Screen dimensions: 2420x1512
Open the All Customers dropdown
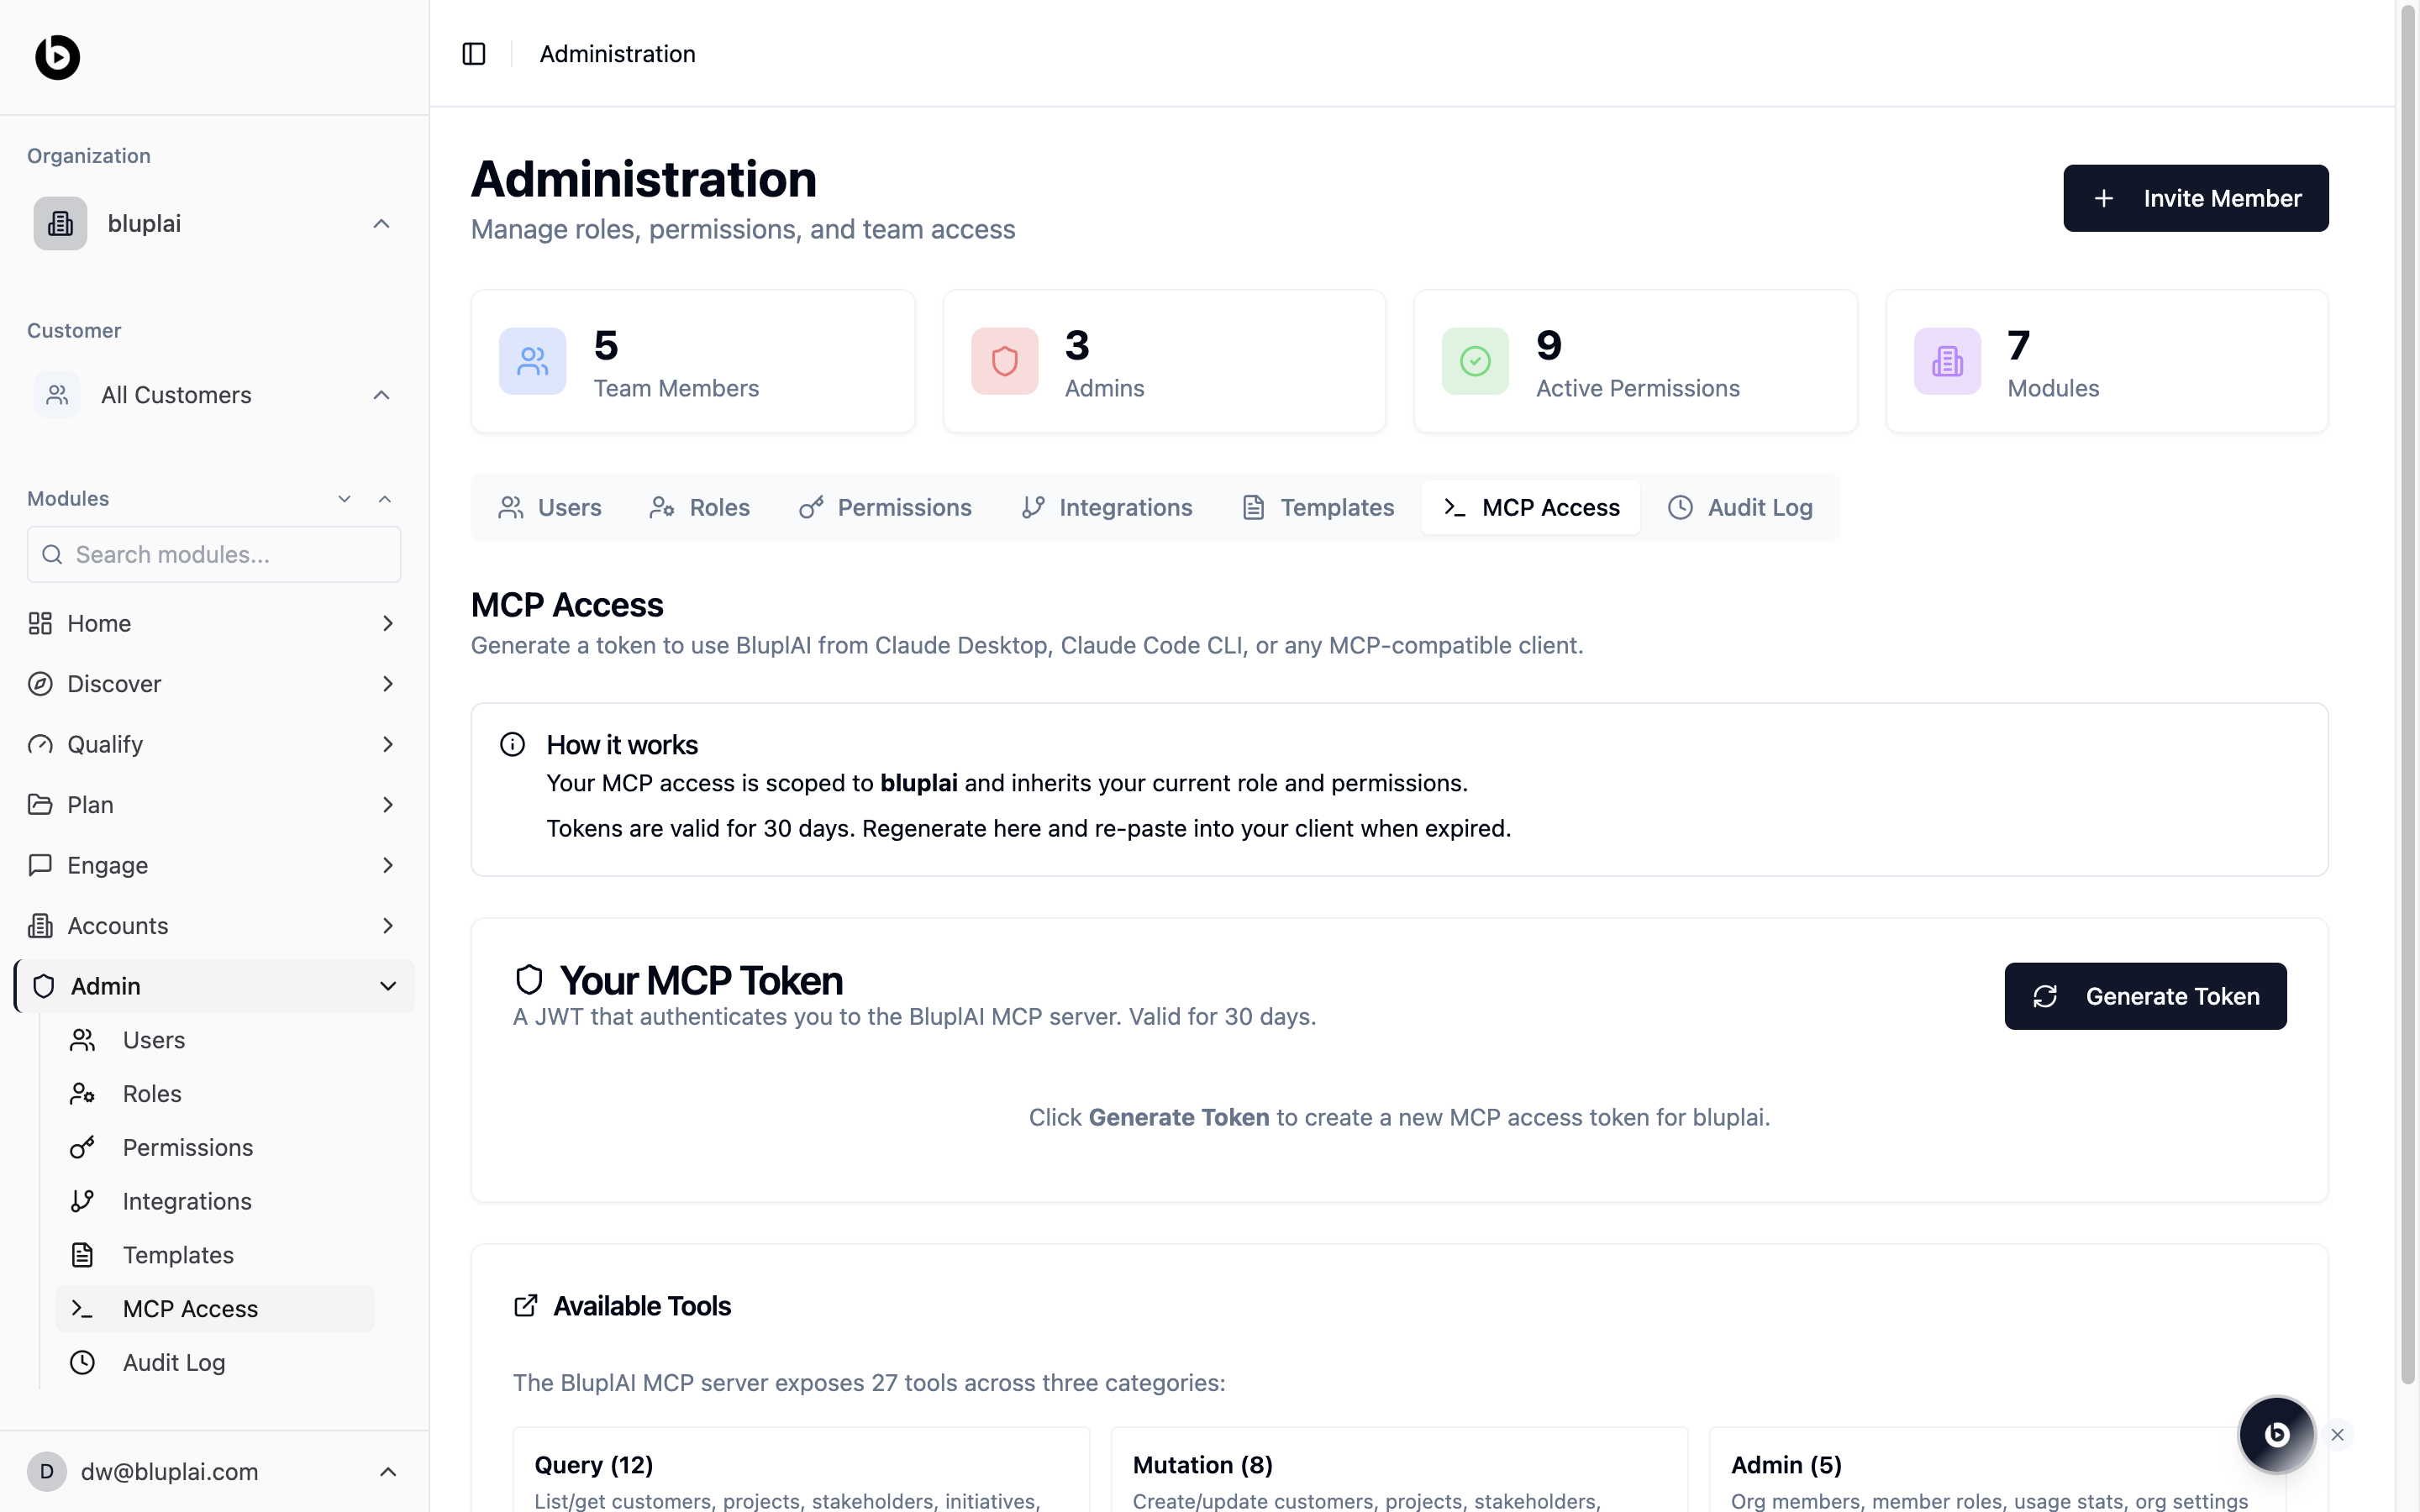[381, 395]
